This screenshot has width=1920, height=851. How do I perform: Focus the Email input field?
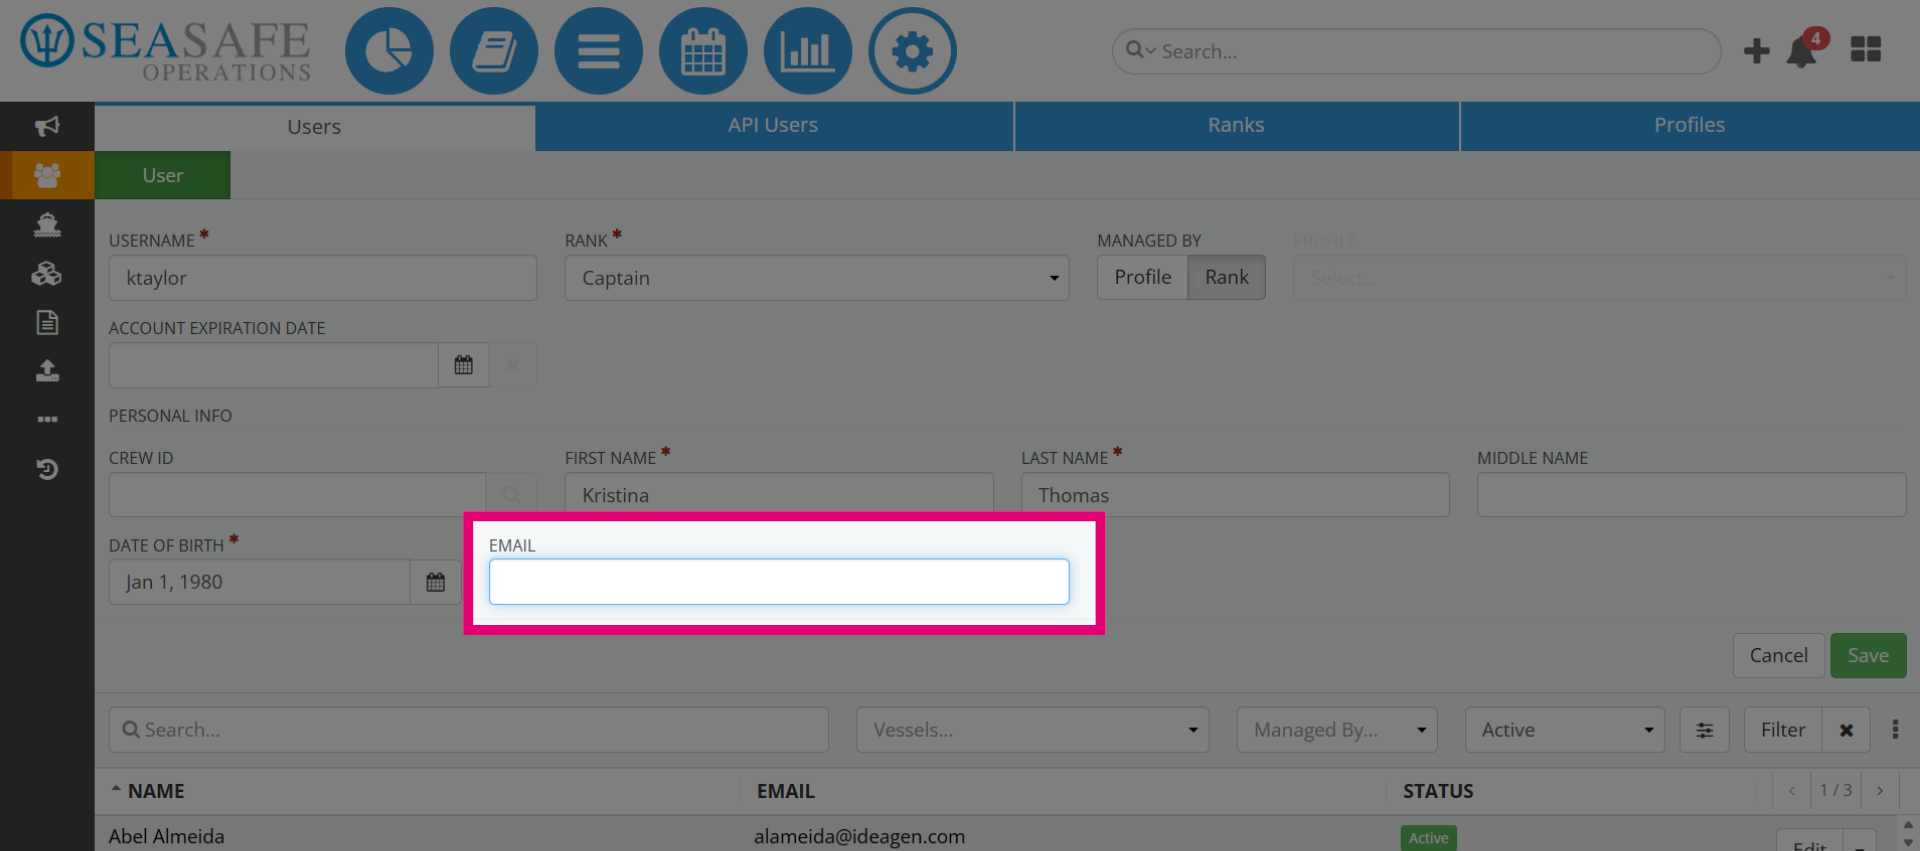pos(779,582)
